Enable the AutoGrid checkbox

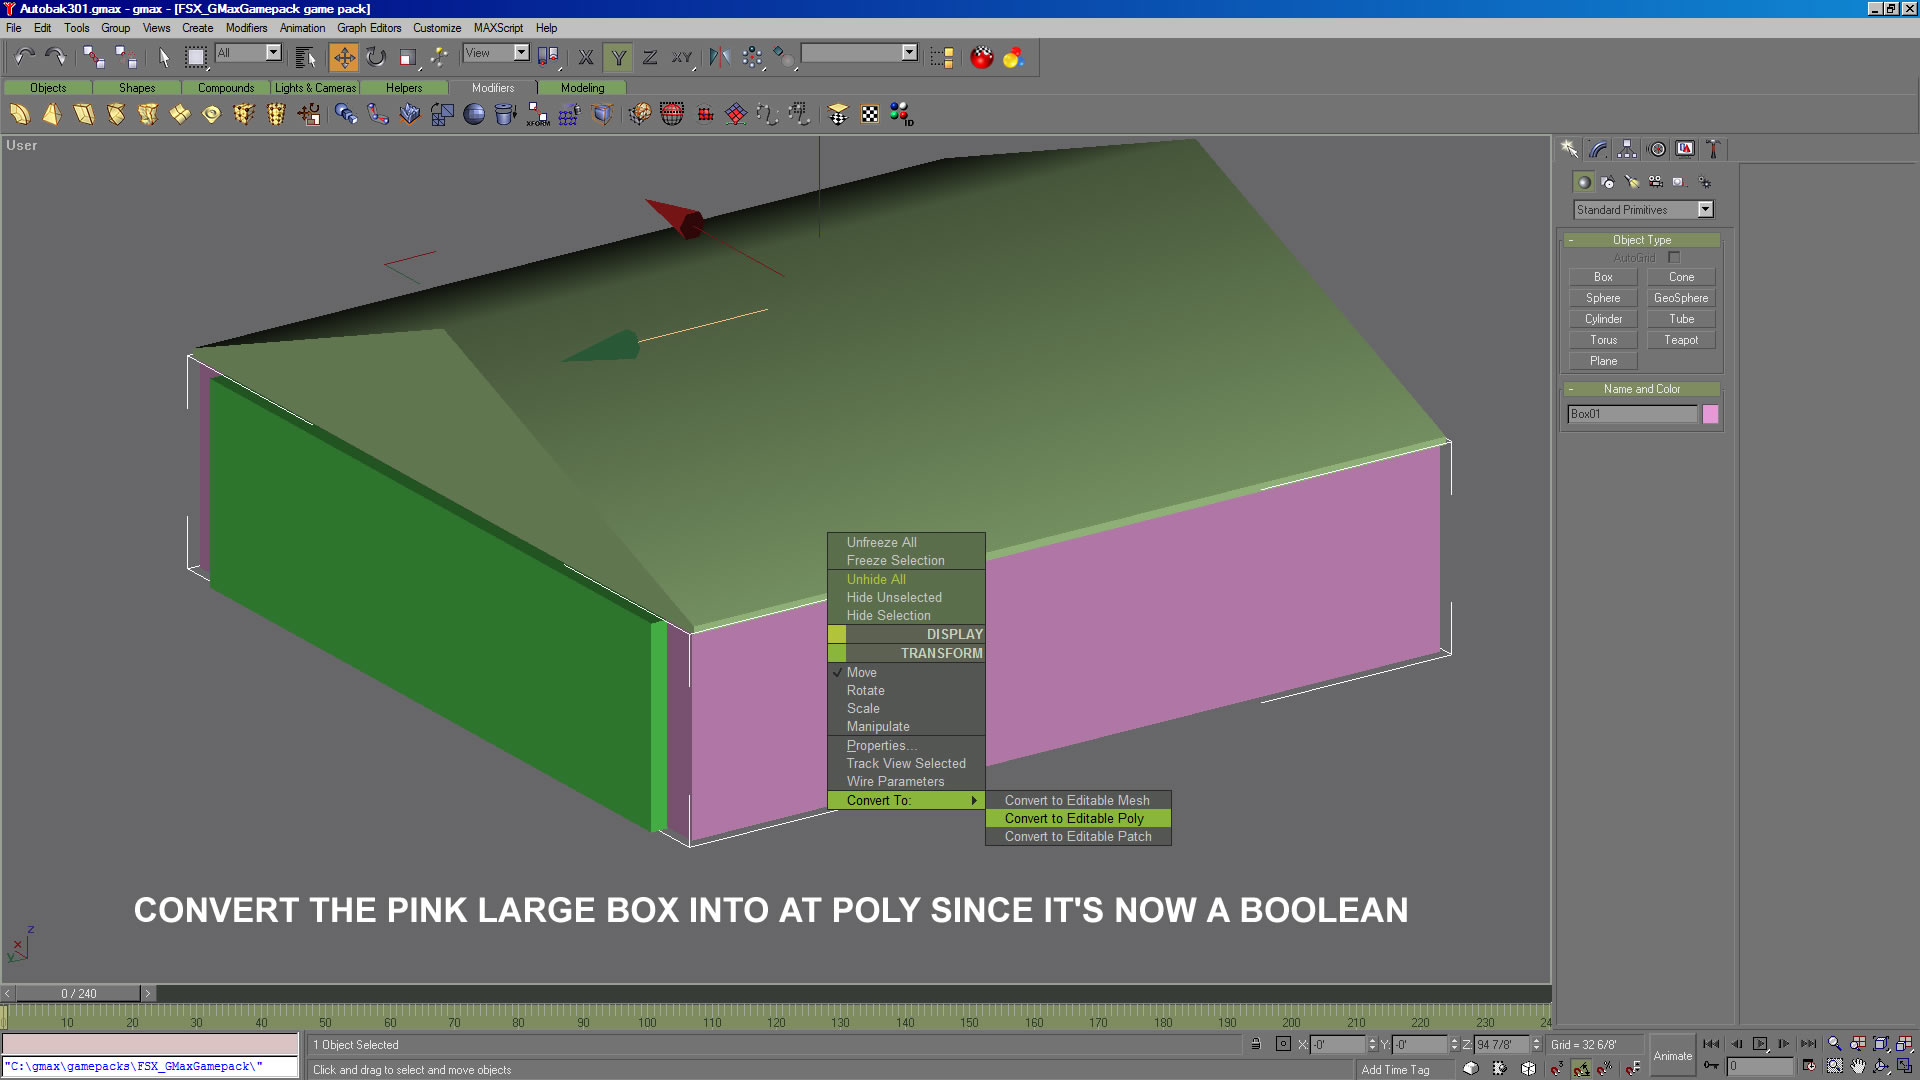click(1674, 258)
